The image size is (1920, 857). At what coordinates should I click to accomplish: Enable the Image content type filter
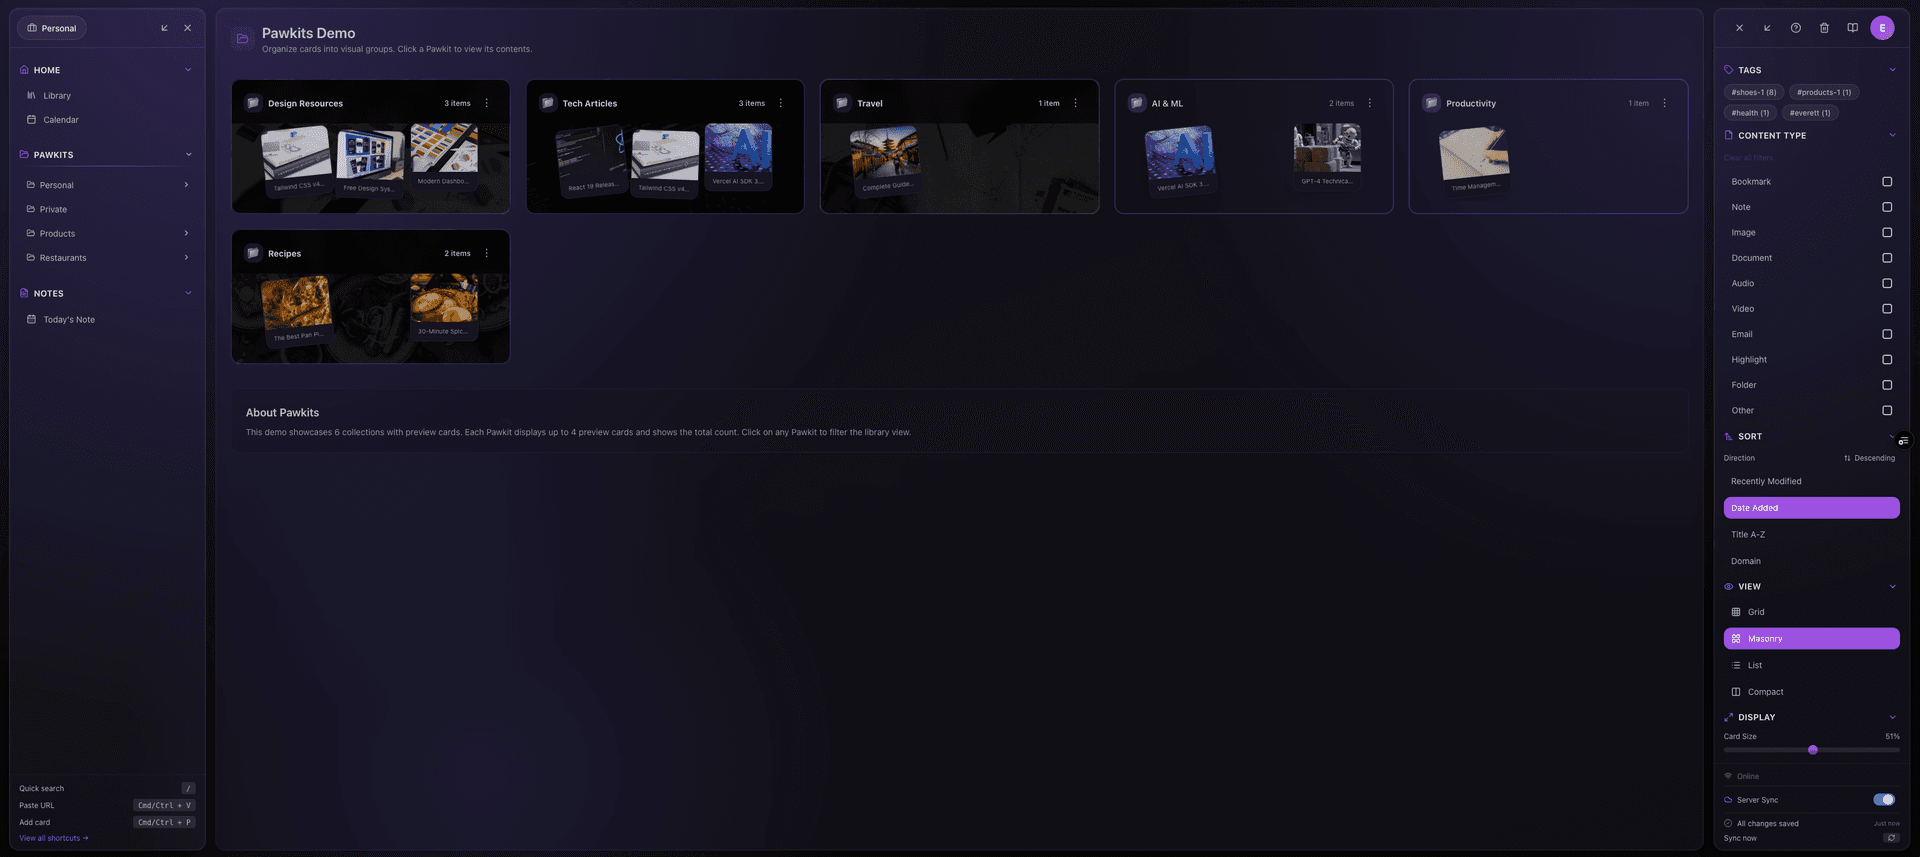1887,233
